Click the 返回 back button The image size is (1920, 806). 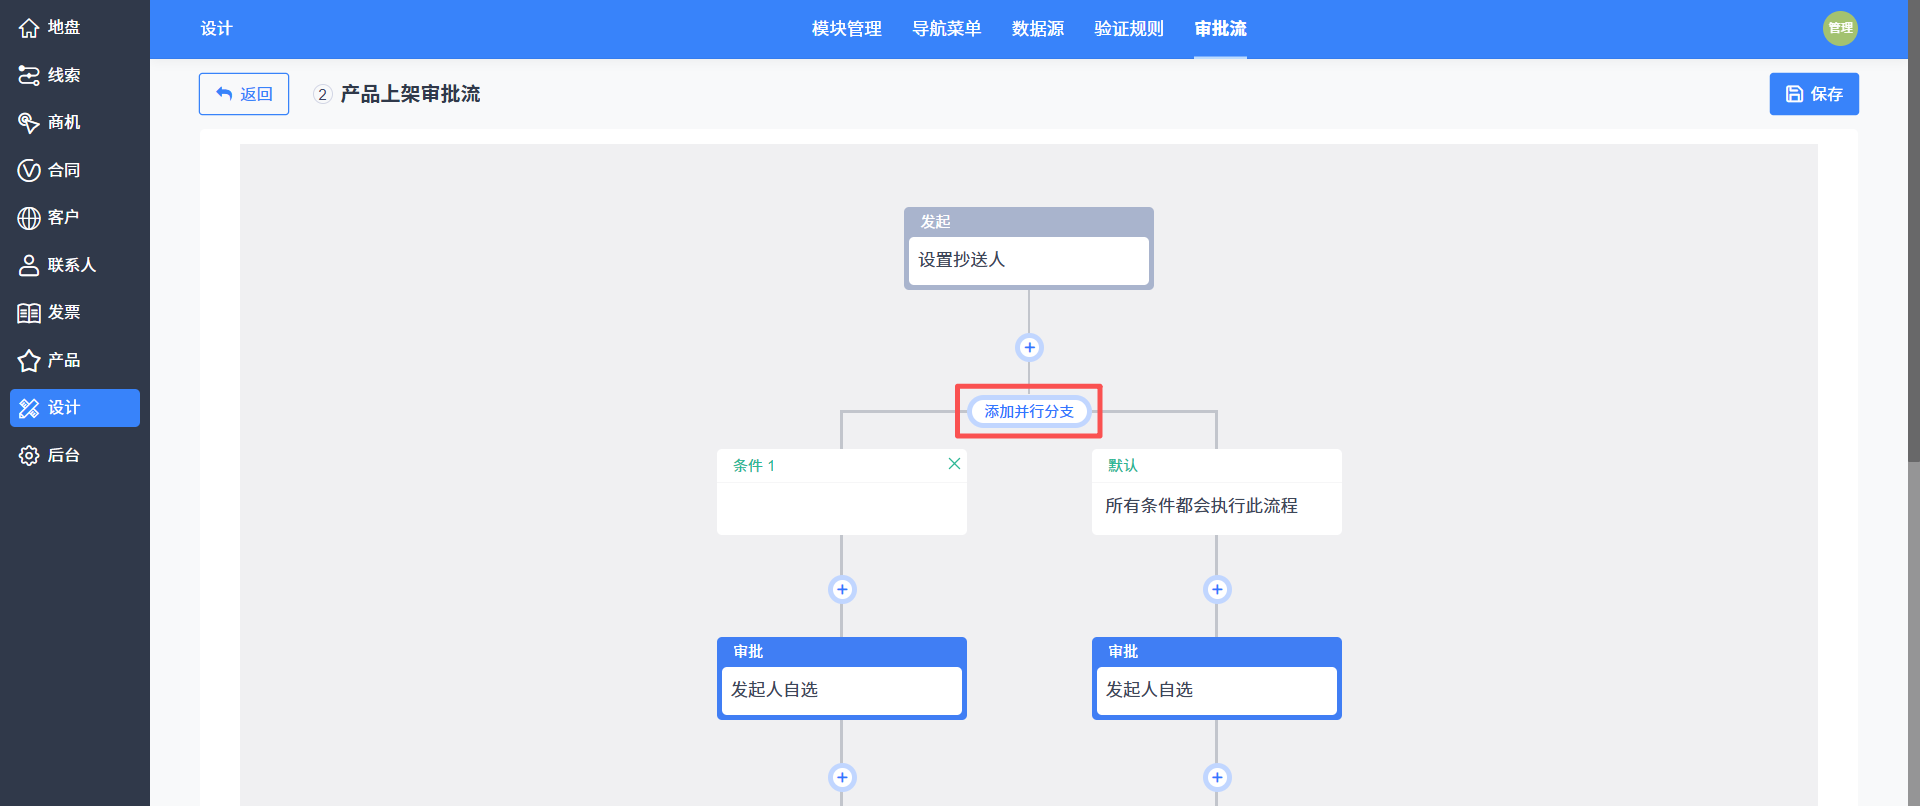(244, 94)
